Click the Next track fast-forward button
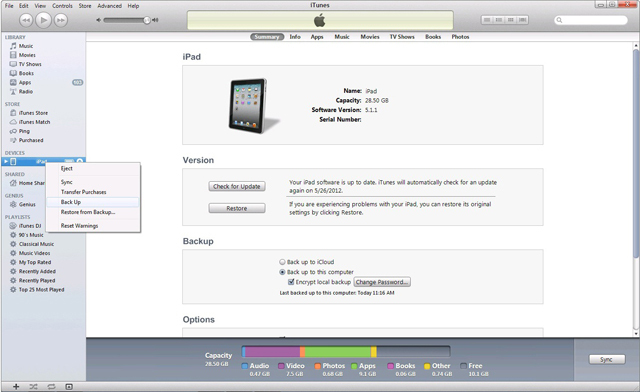 tap(61, 20)
